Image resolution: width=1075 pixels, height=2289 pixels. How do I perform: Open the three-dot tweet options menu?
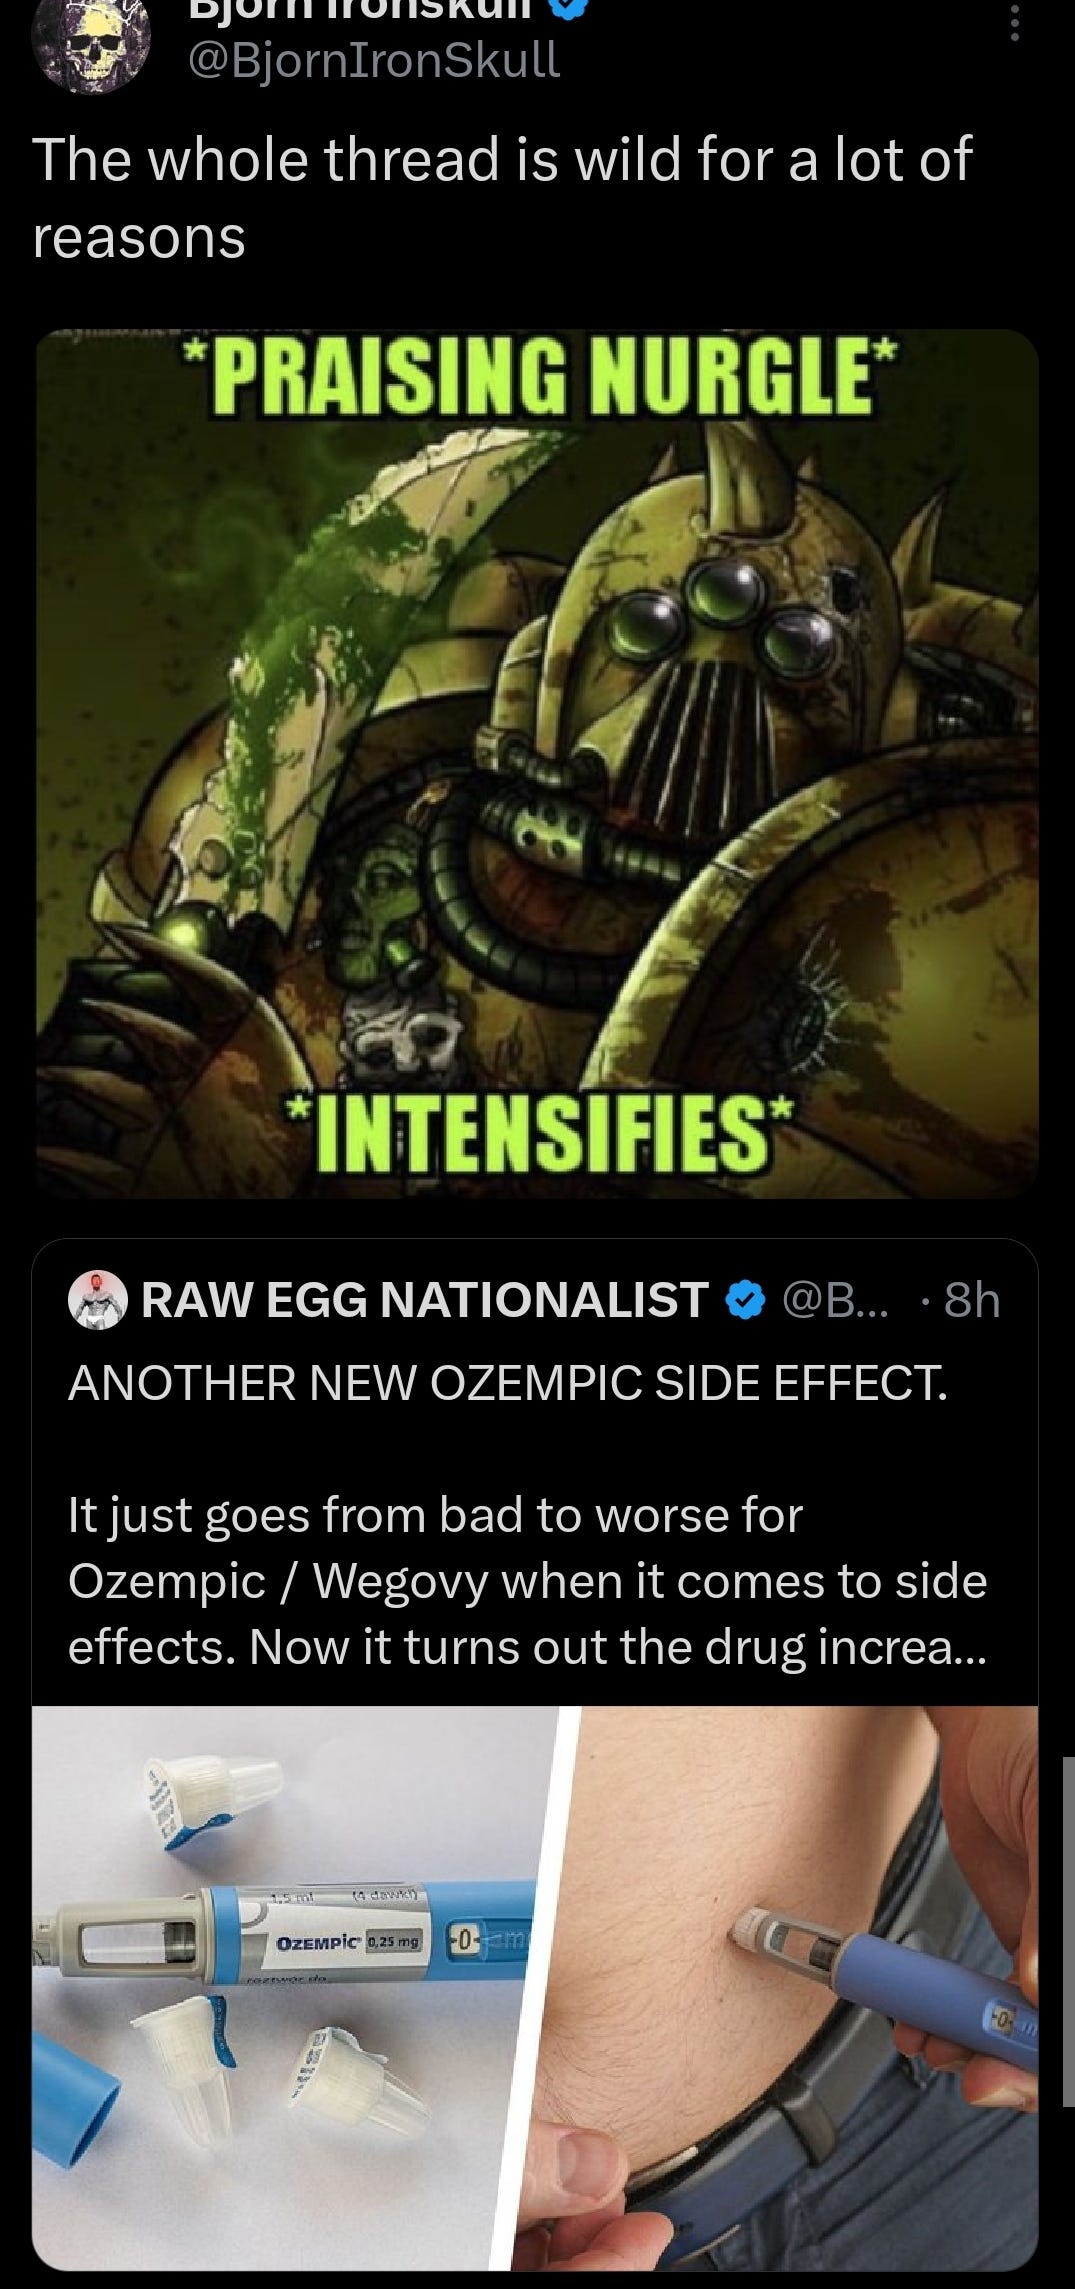tap(1013, 20)
